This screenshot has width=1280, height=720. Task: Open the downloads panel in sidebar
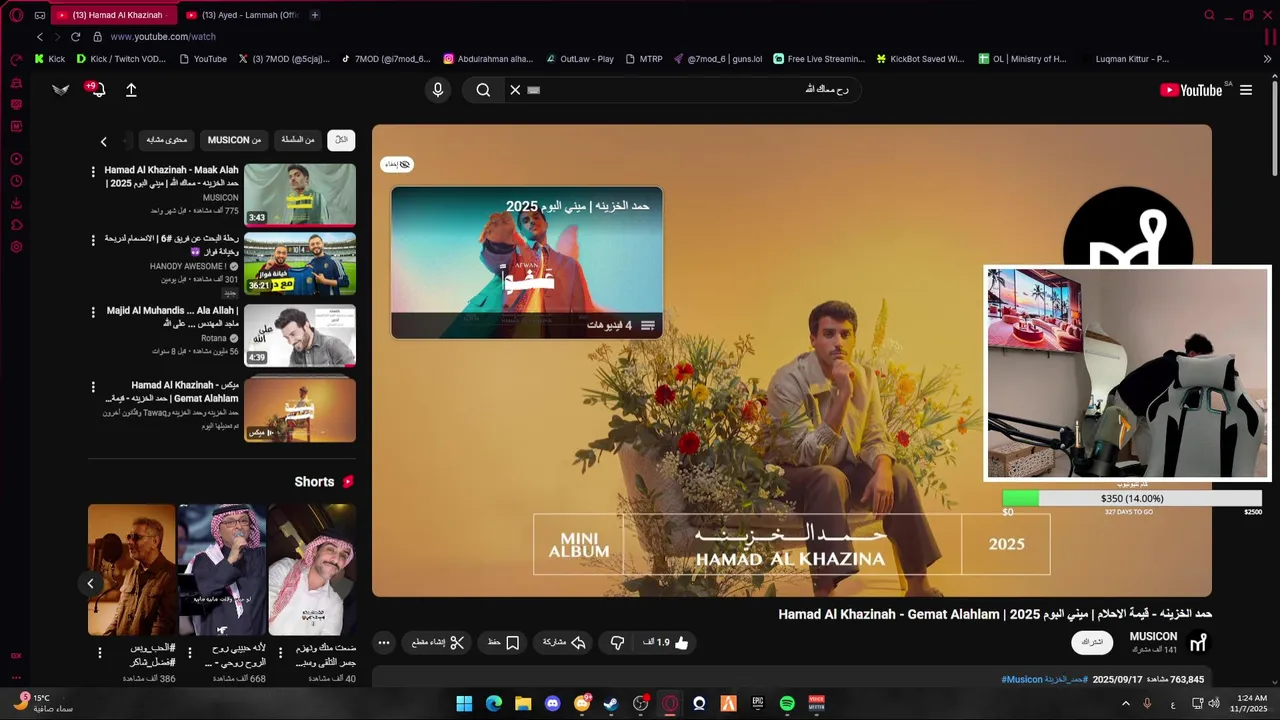[x=16, y=203]
